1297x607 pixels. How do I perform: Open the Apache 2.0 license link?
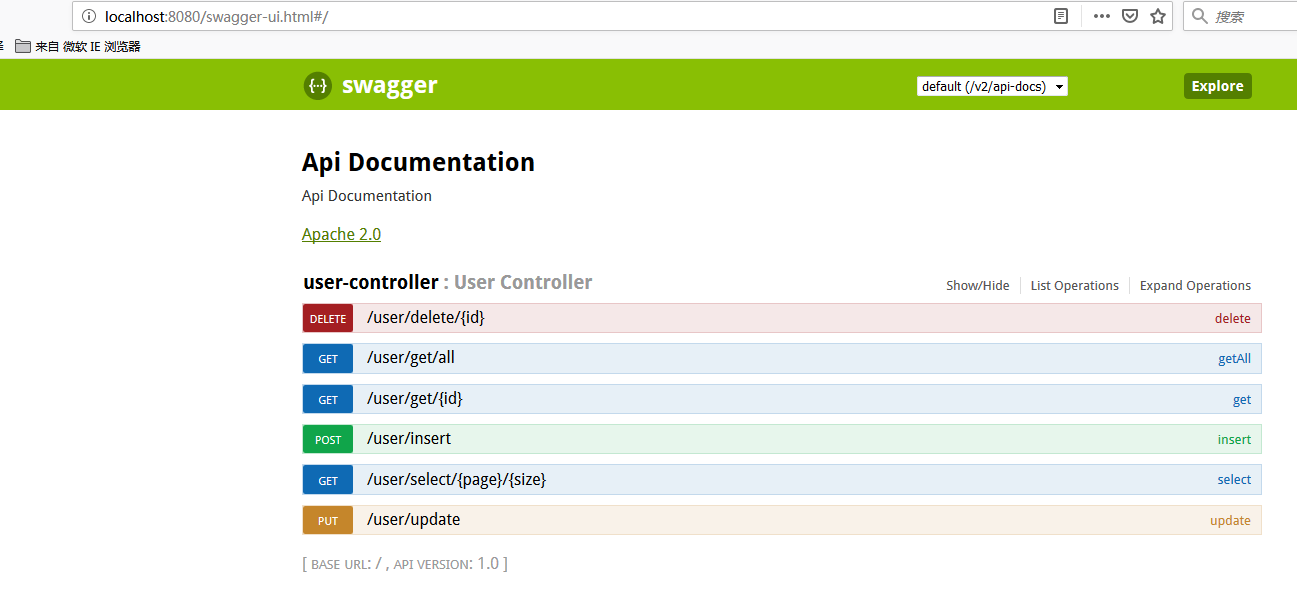coord(341,234)
